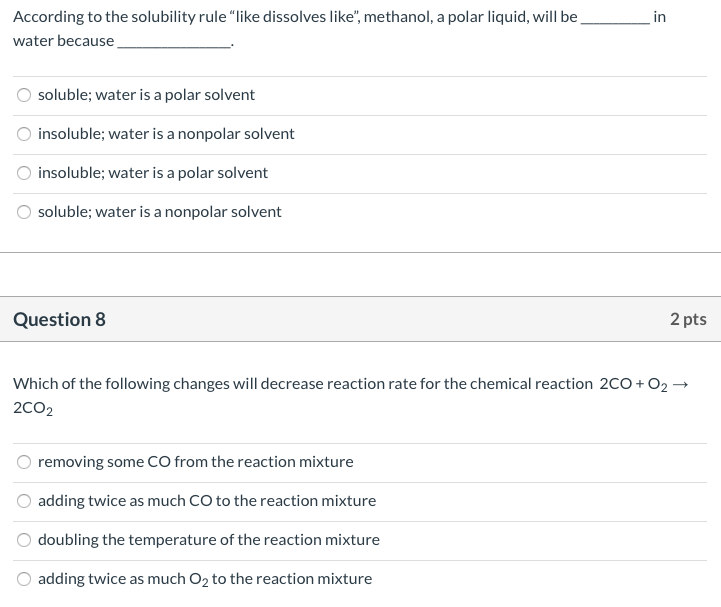The width and height of the screenshot is (721, 607).
Task: Choose radio button for doubling the temperature
Action: [x=24, y=540]
